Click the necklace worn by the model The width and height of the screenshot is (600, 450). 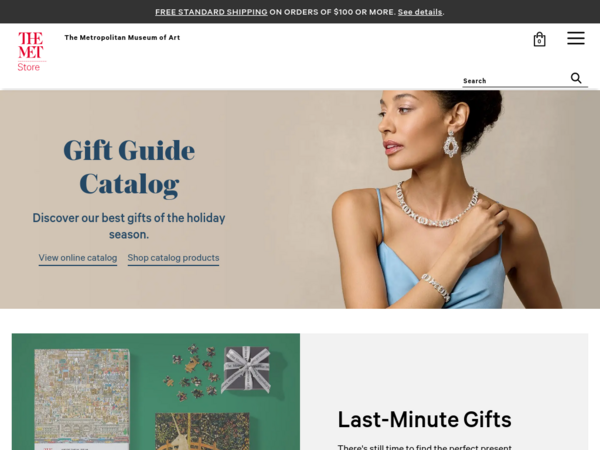437,205
